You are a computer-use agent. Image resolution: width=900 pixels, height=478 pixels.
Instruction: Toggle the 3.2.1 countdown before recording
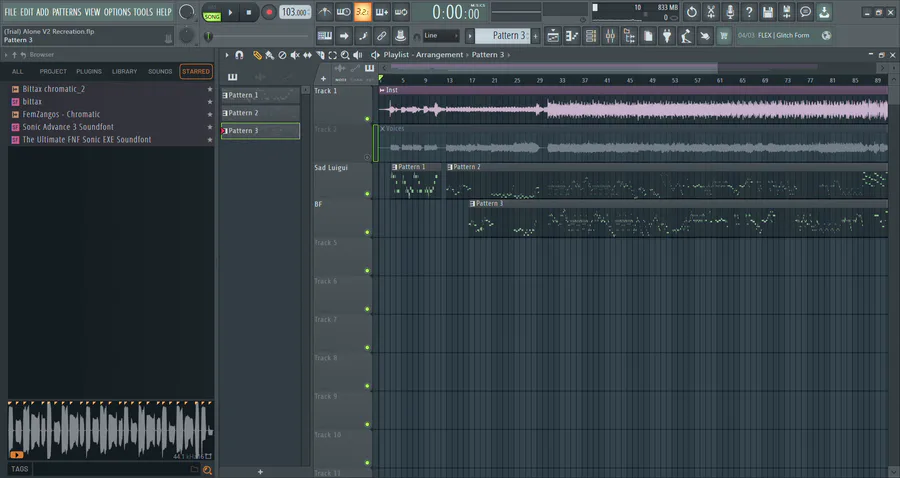coord(362,12)
